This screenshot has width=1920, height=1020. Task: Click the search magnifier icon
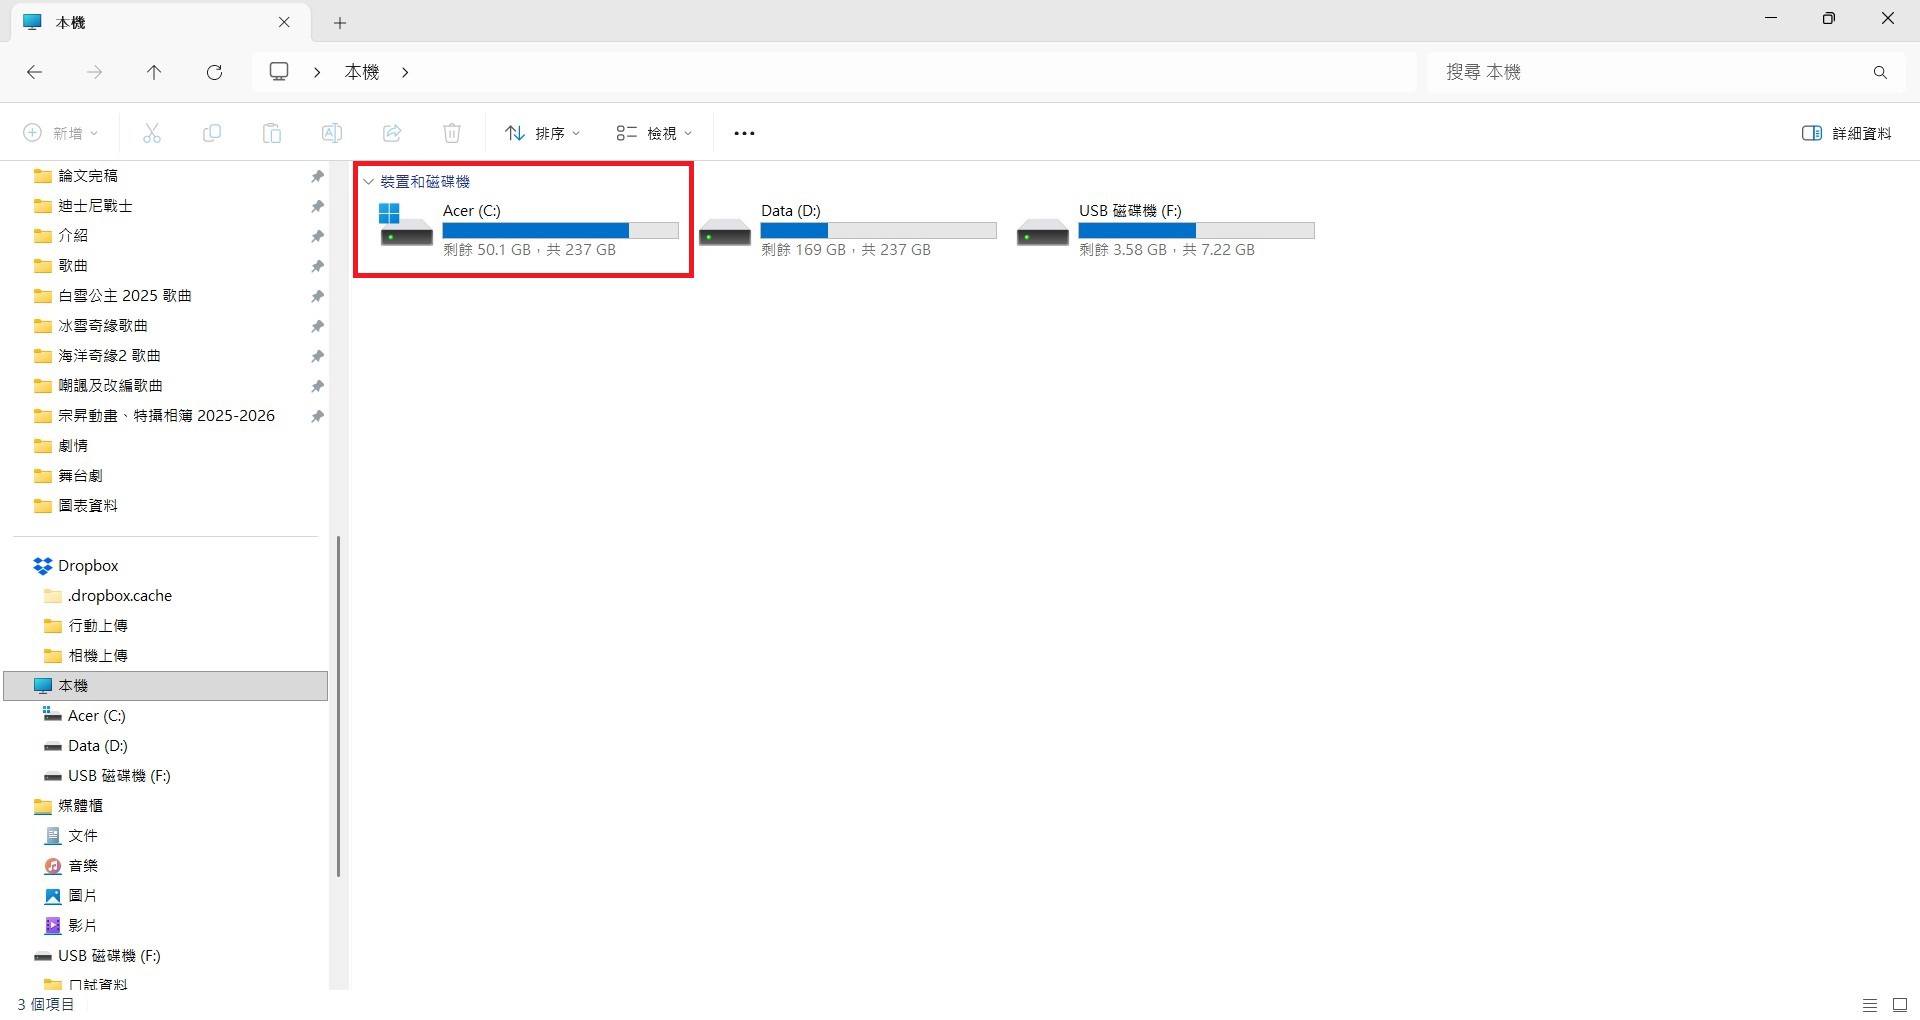click(1880, 72)
